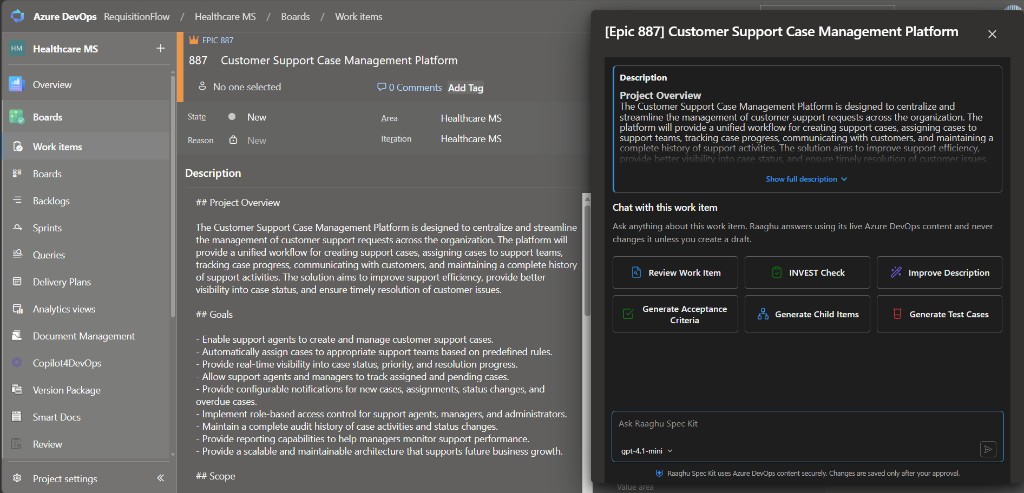Open the Sprints sidebar icon
The width and height of the screenshot is (1024, 493).
pyautogui.click(x=18, y=228)
